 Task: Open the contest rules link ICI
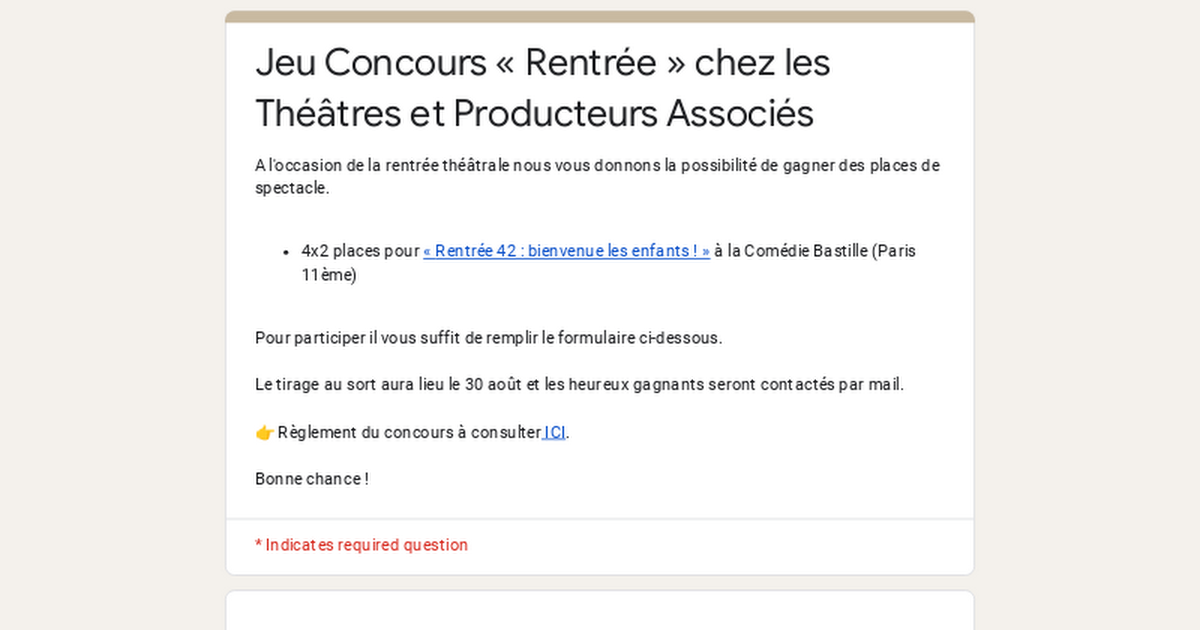(555, 432)
